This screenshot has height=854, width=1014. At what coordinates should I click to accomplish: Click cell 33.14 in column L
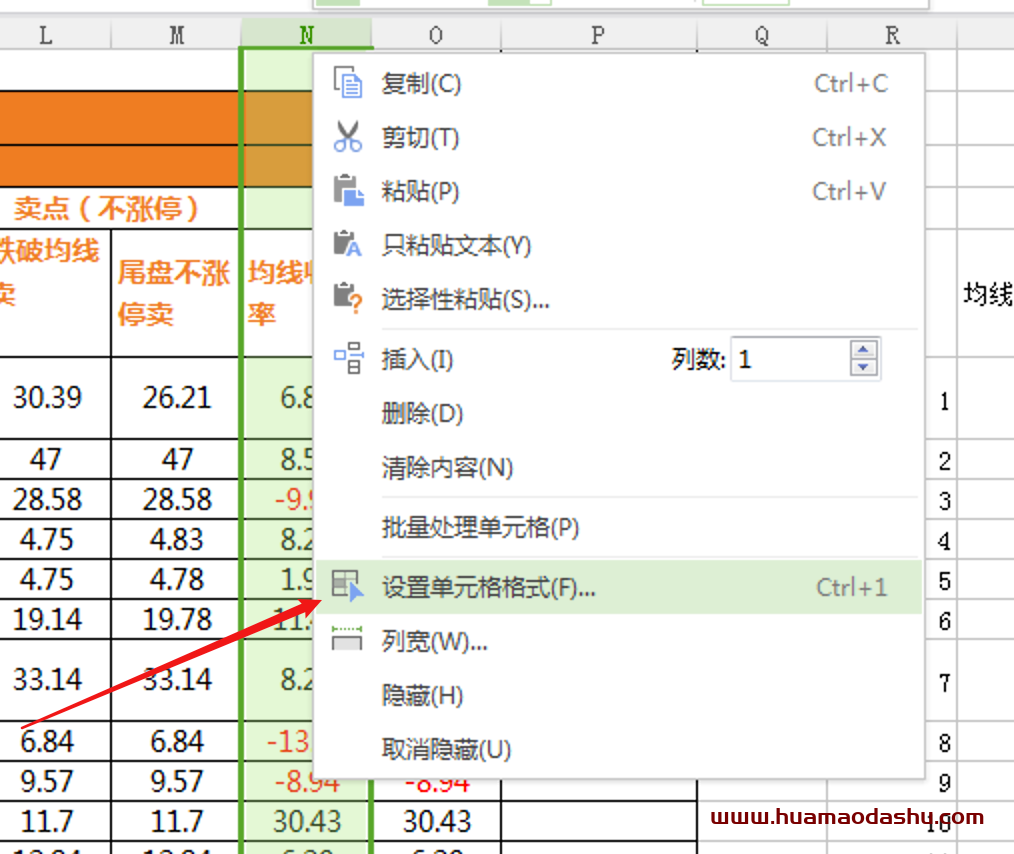click(x=55, y=680)
